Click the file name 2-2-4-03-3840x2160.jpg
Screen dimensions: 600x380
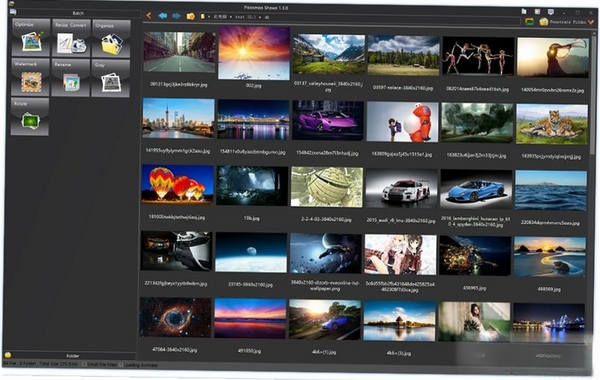pos(326,220)
